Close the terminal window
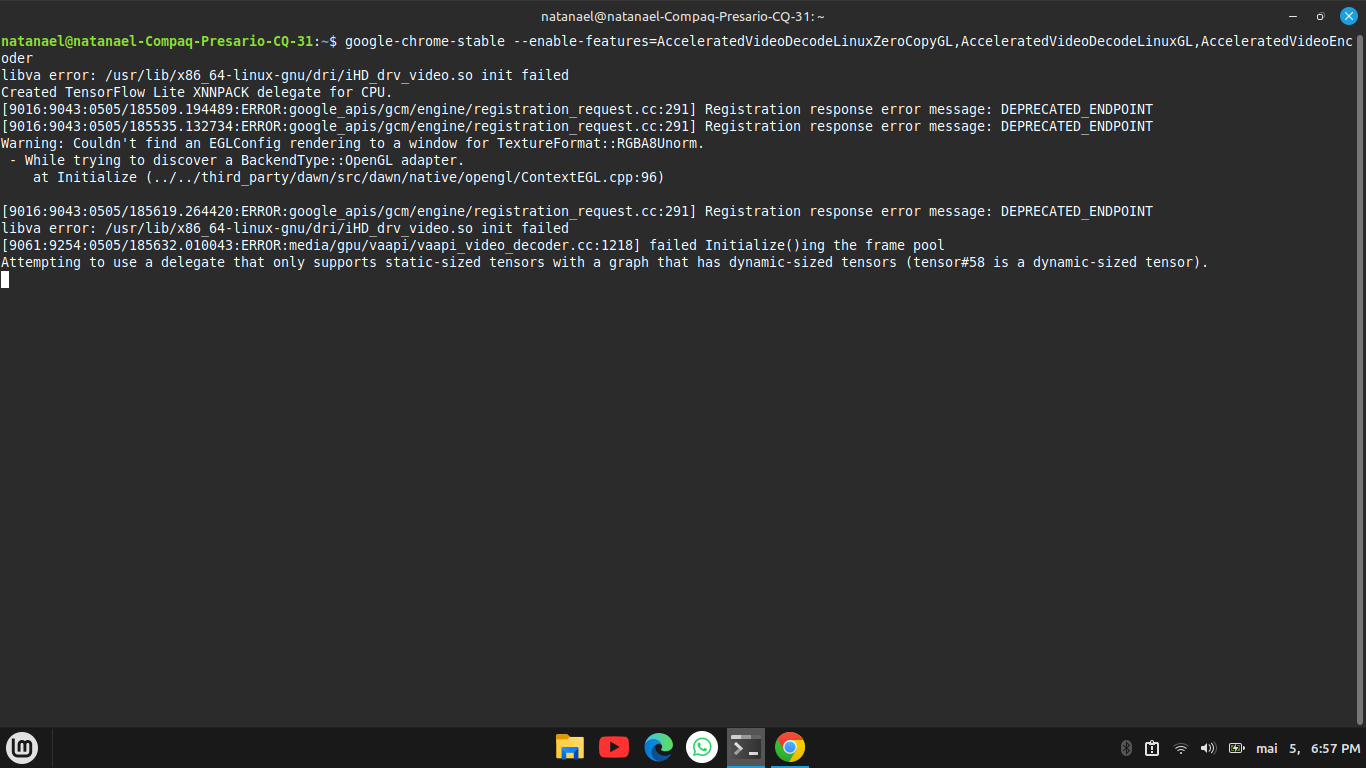Image resolution: width=1366 pixels, height=768 pixels. pyautogui.click(x=1348, y=16)
